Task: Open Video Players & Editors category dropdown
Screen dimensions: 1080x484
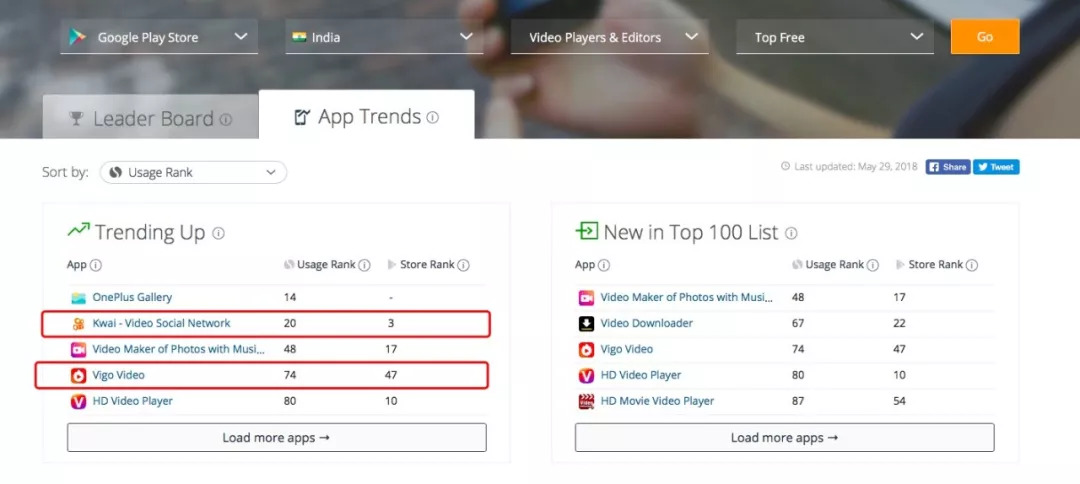Action: [x=610, y=36]
